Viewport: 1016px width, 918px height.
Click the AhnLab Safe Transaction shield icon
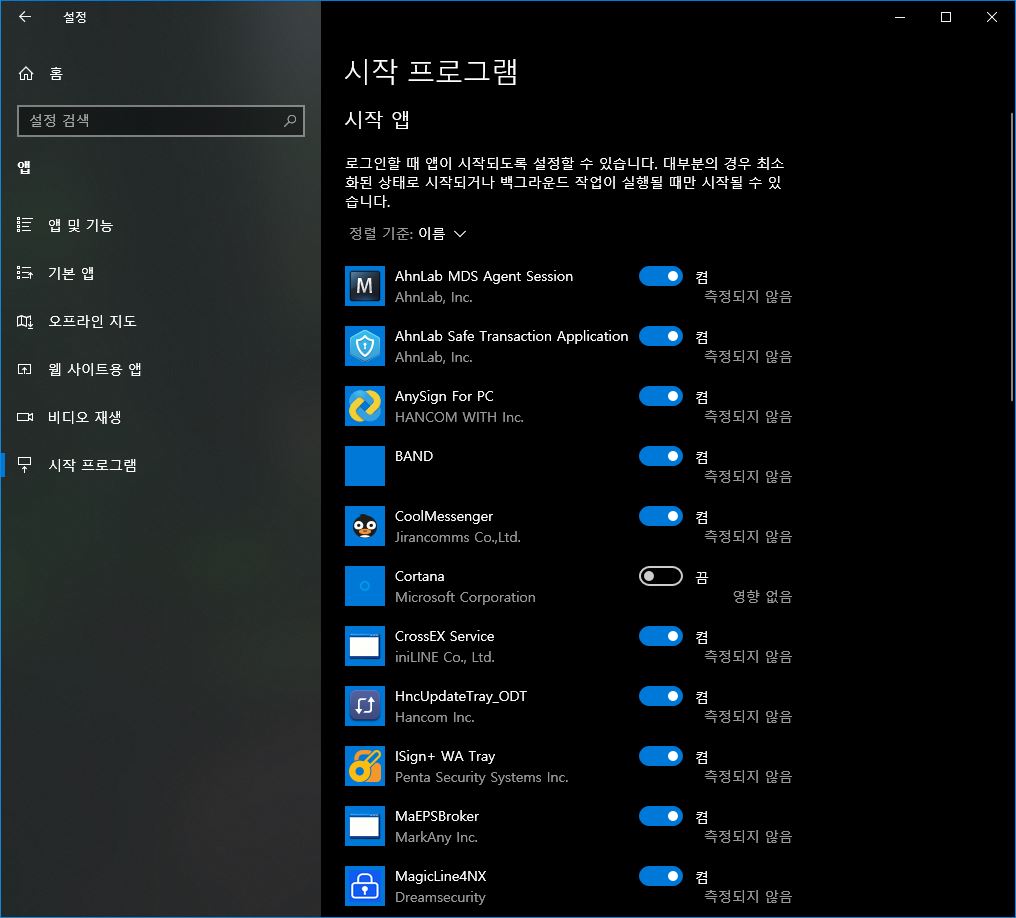point(365,346)
